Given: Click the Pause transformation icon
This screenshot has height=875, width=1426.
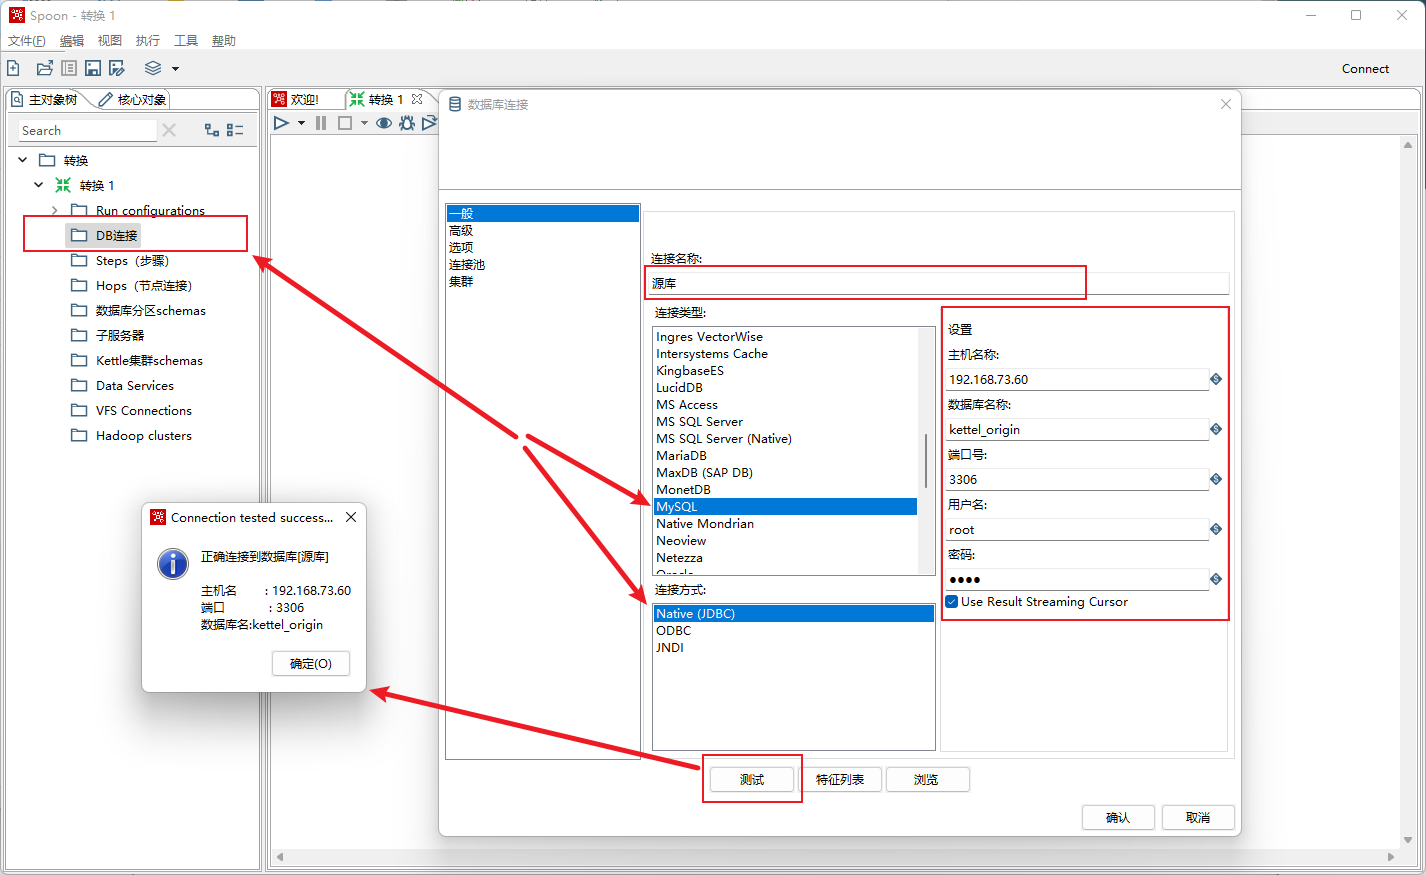Looking at the screenshot, I should pyautogui.click(x=321, y=123).
